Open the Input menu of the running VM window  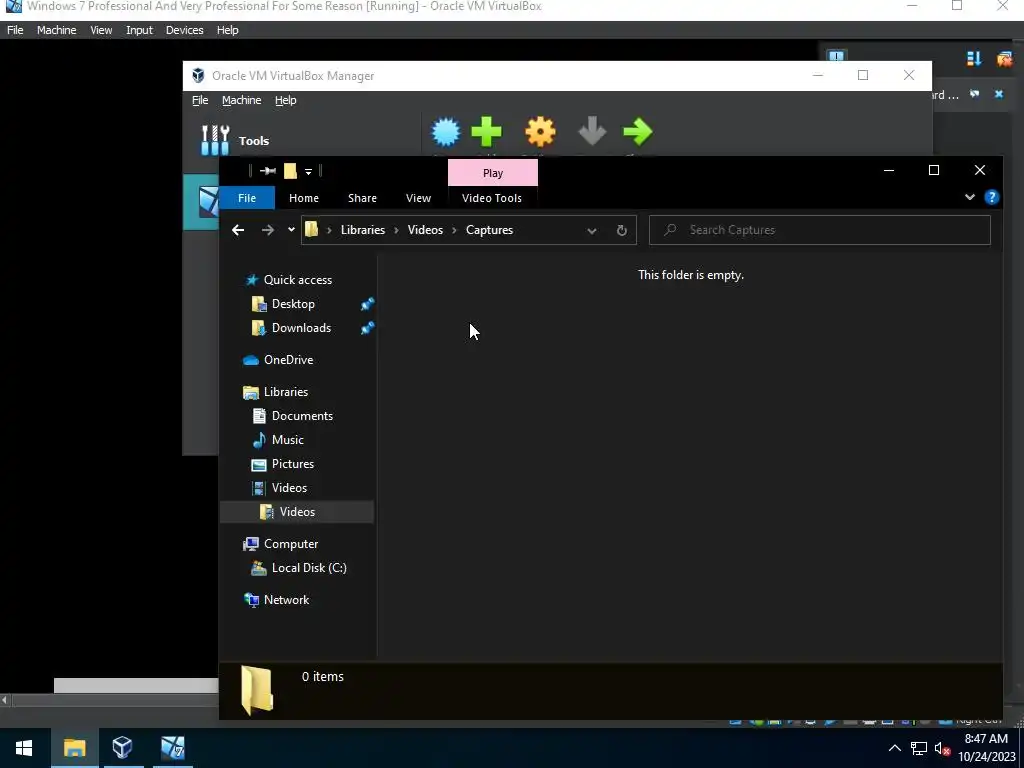tap(139, 30)
